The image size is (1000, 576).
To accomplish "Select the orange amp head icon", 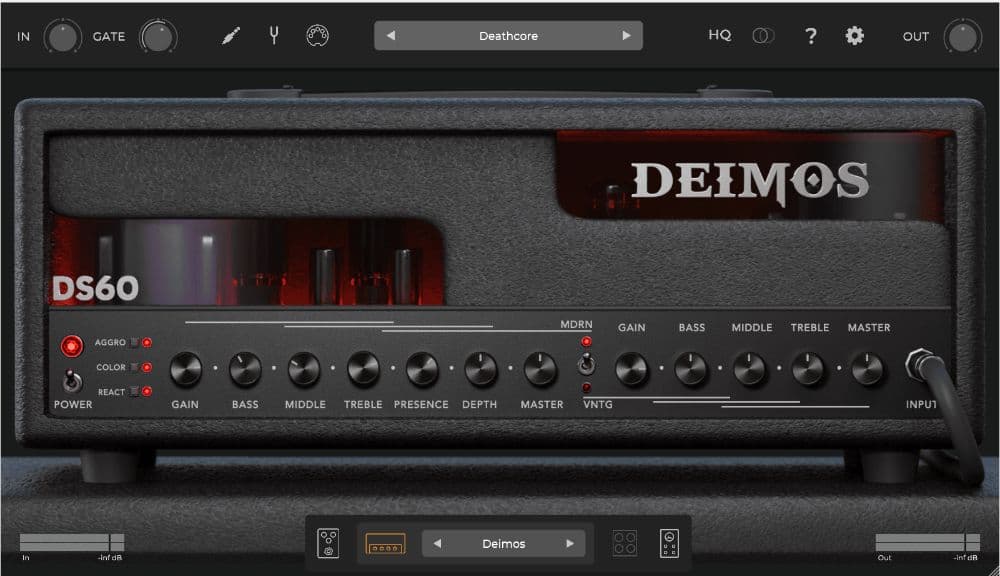I will click(x=385, y=544).
